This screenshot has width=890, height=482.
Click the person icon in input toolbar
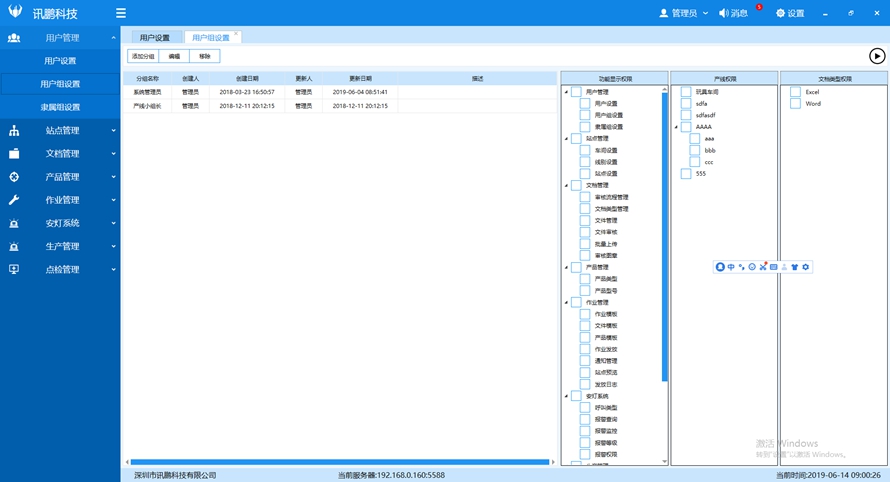pyautogui.click(x=784, y=267)
